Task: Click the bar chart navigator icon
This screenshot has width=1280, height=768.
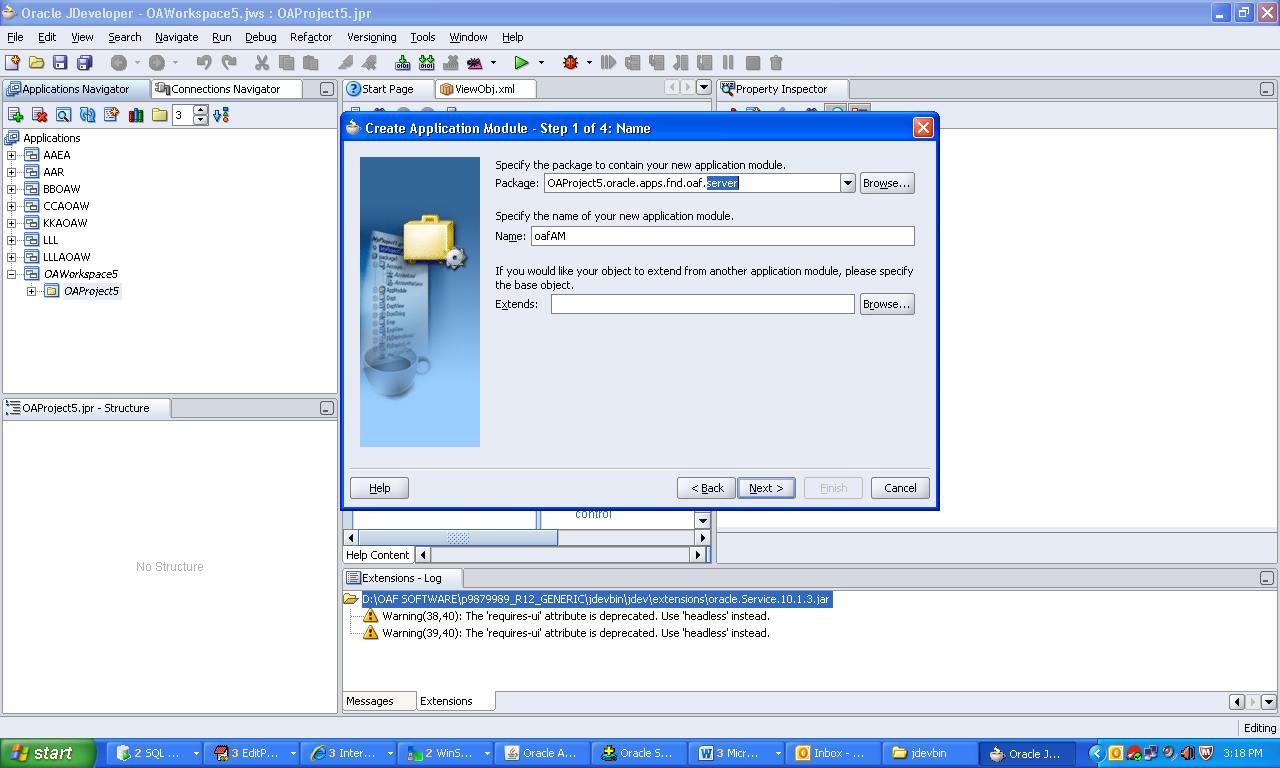Action: pos(136,115)
